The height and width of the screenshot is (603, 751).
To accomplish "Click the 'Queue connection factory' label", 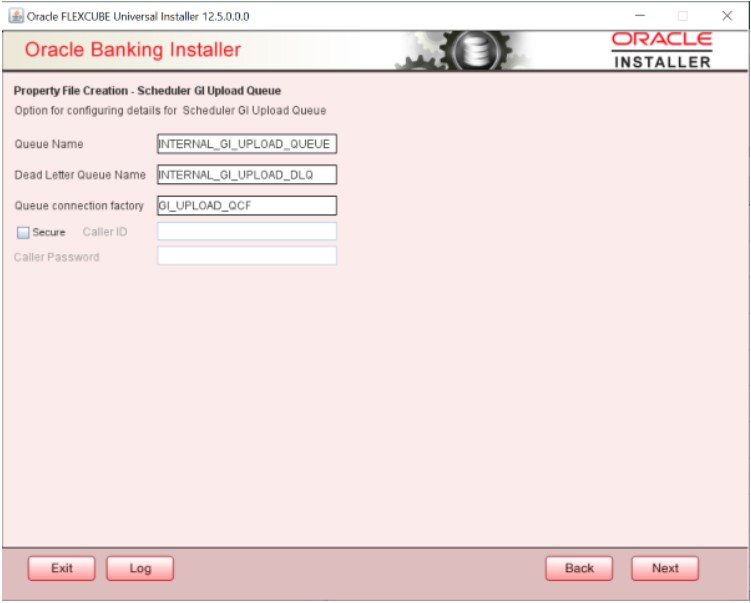I will pos(79,205).
